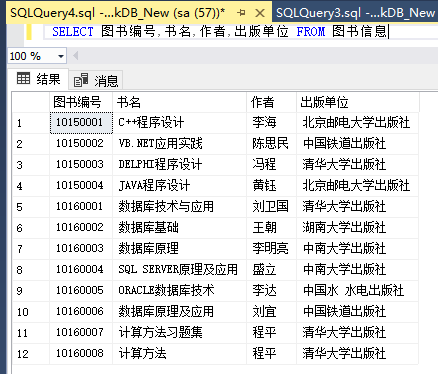
Task: Select cell 10150004
Action: (x=81, y=186)
